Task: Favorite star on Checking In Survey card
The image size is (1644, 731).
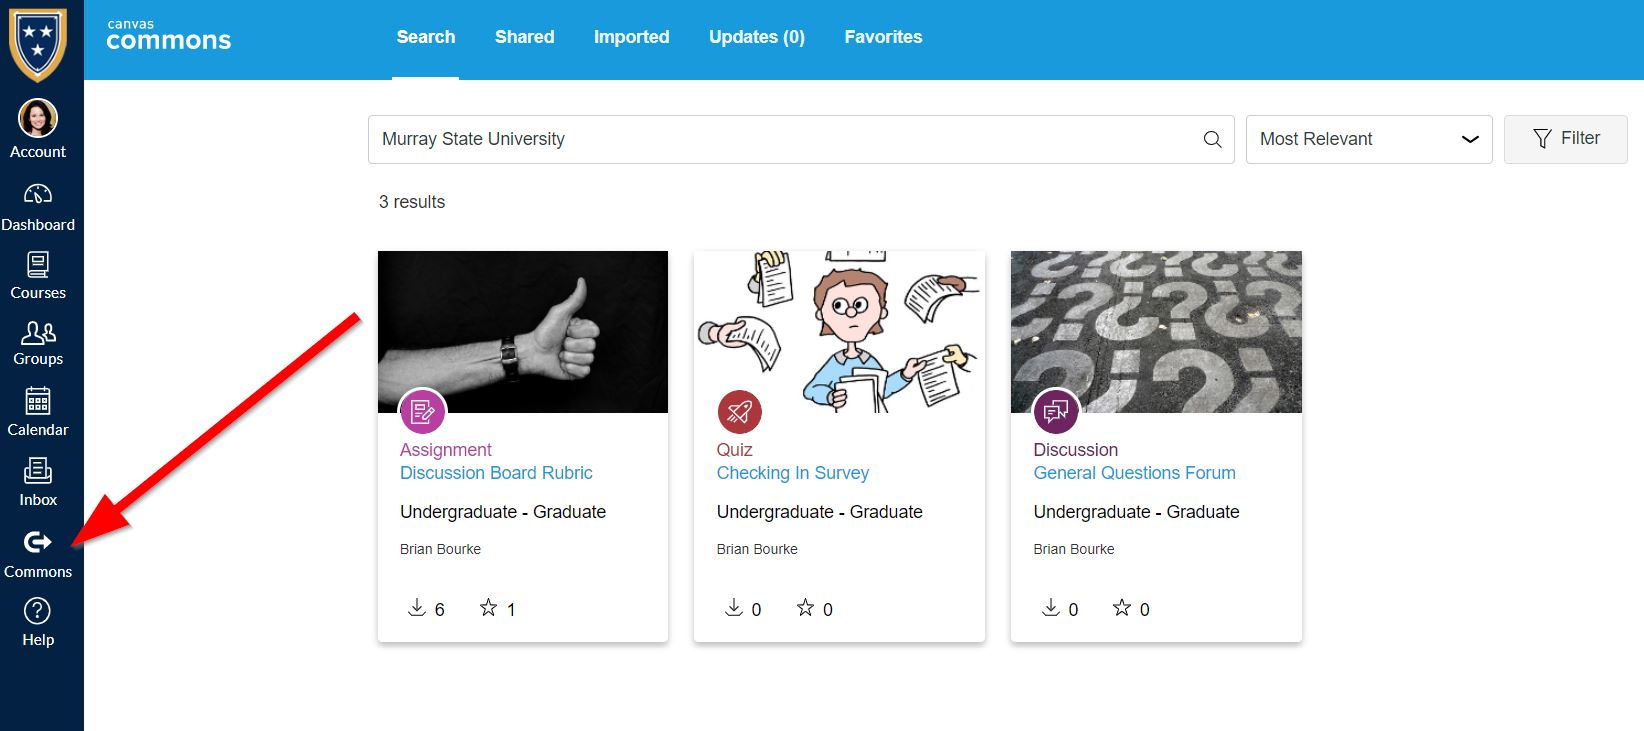Action: click(x=805, y=608)
